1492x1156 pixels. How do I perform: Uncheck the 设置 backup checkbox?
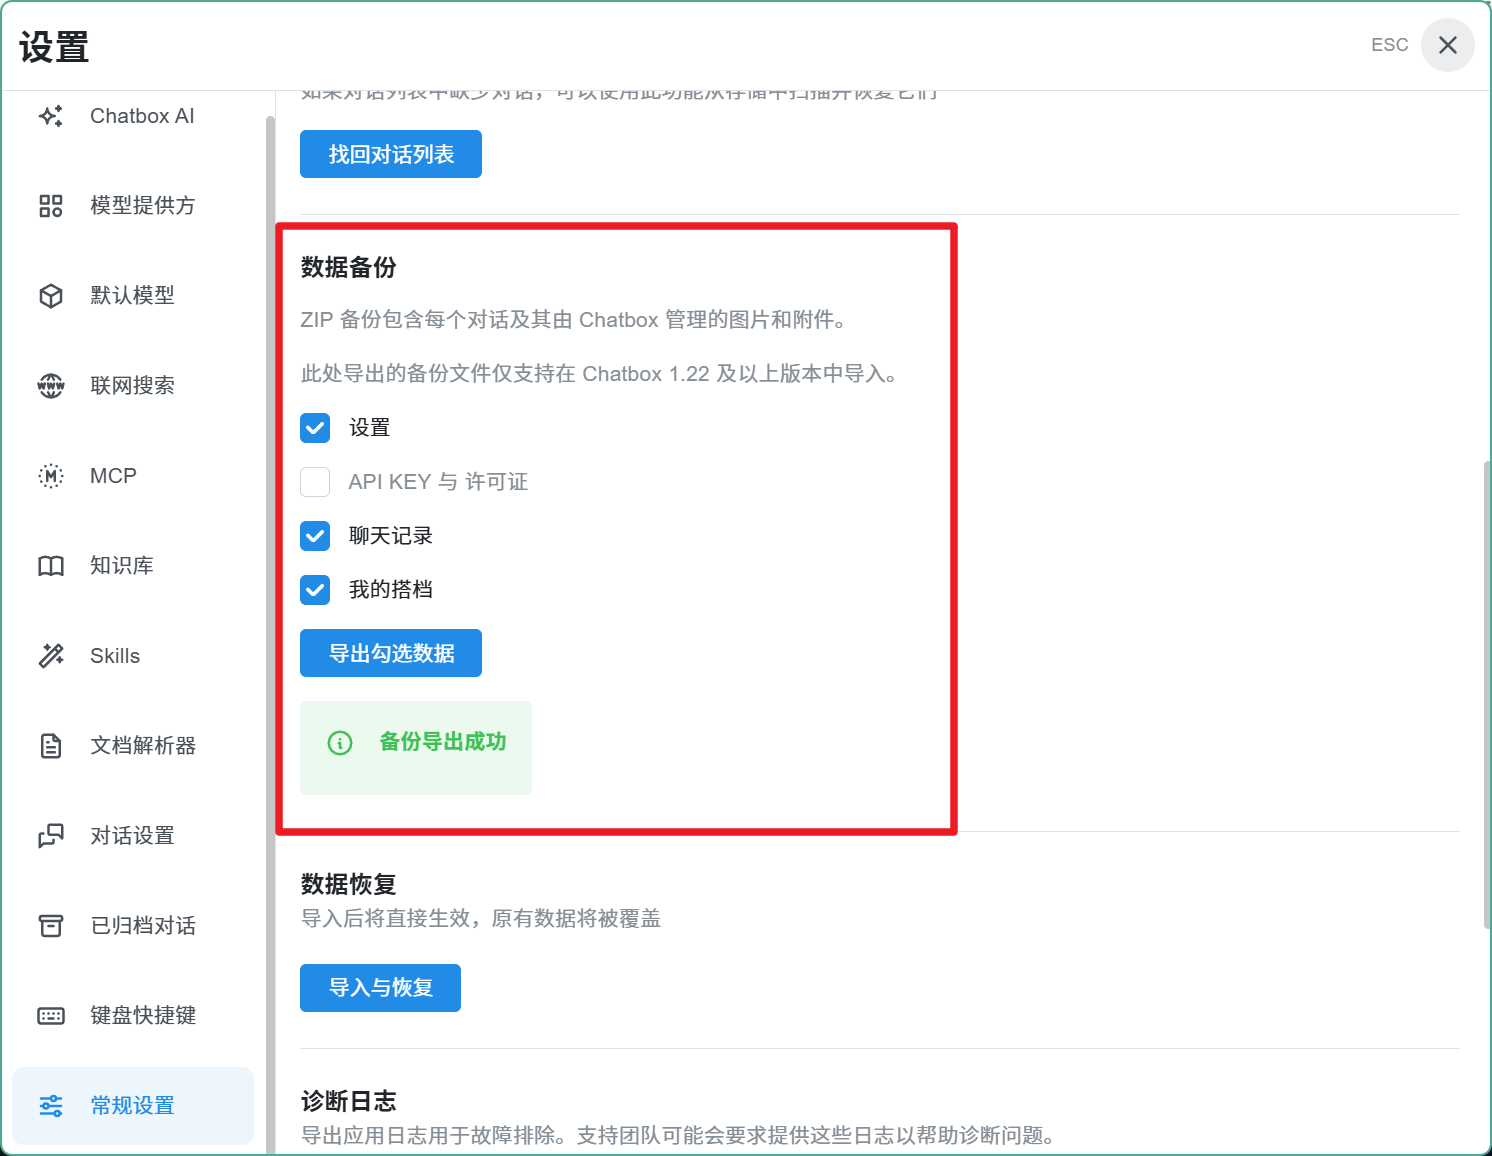315,428
